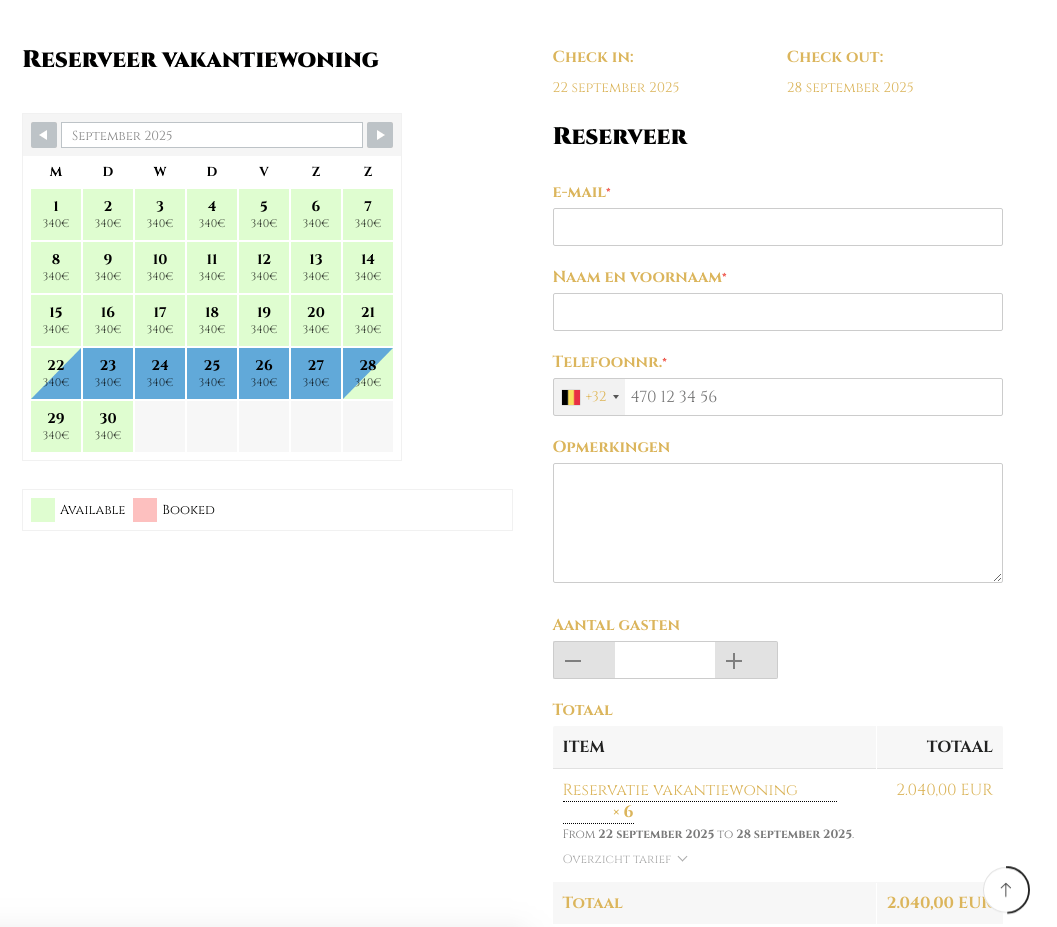Choose September 30 on the calendar
This screenshot has height=927, width=1057.
click(108, 426)
